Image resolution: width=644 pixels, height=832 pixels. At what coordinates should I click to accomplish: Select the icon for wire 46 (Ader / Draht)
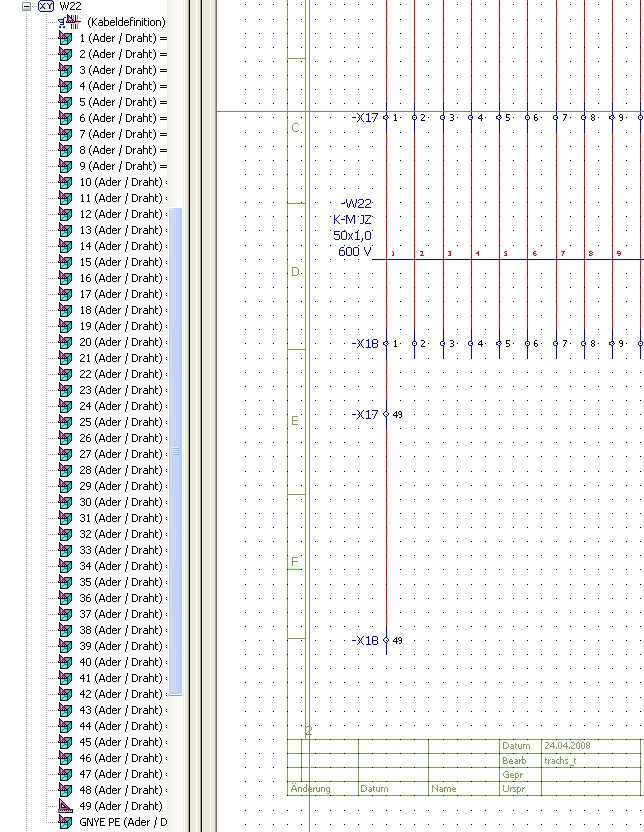pyautogui.click(x=65, y=758)
